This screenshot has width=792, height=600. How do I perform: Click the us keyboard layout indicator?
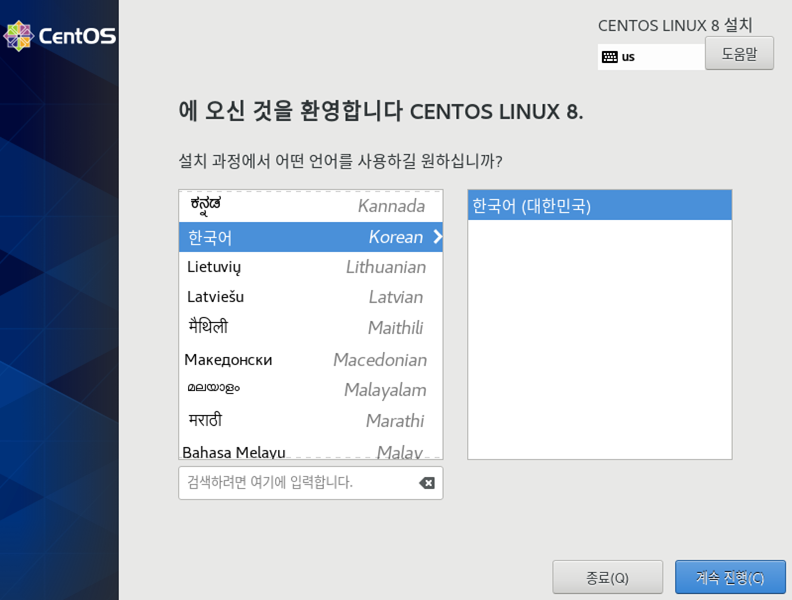click(x=651, y=57)
